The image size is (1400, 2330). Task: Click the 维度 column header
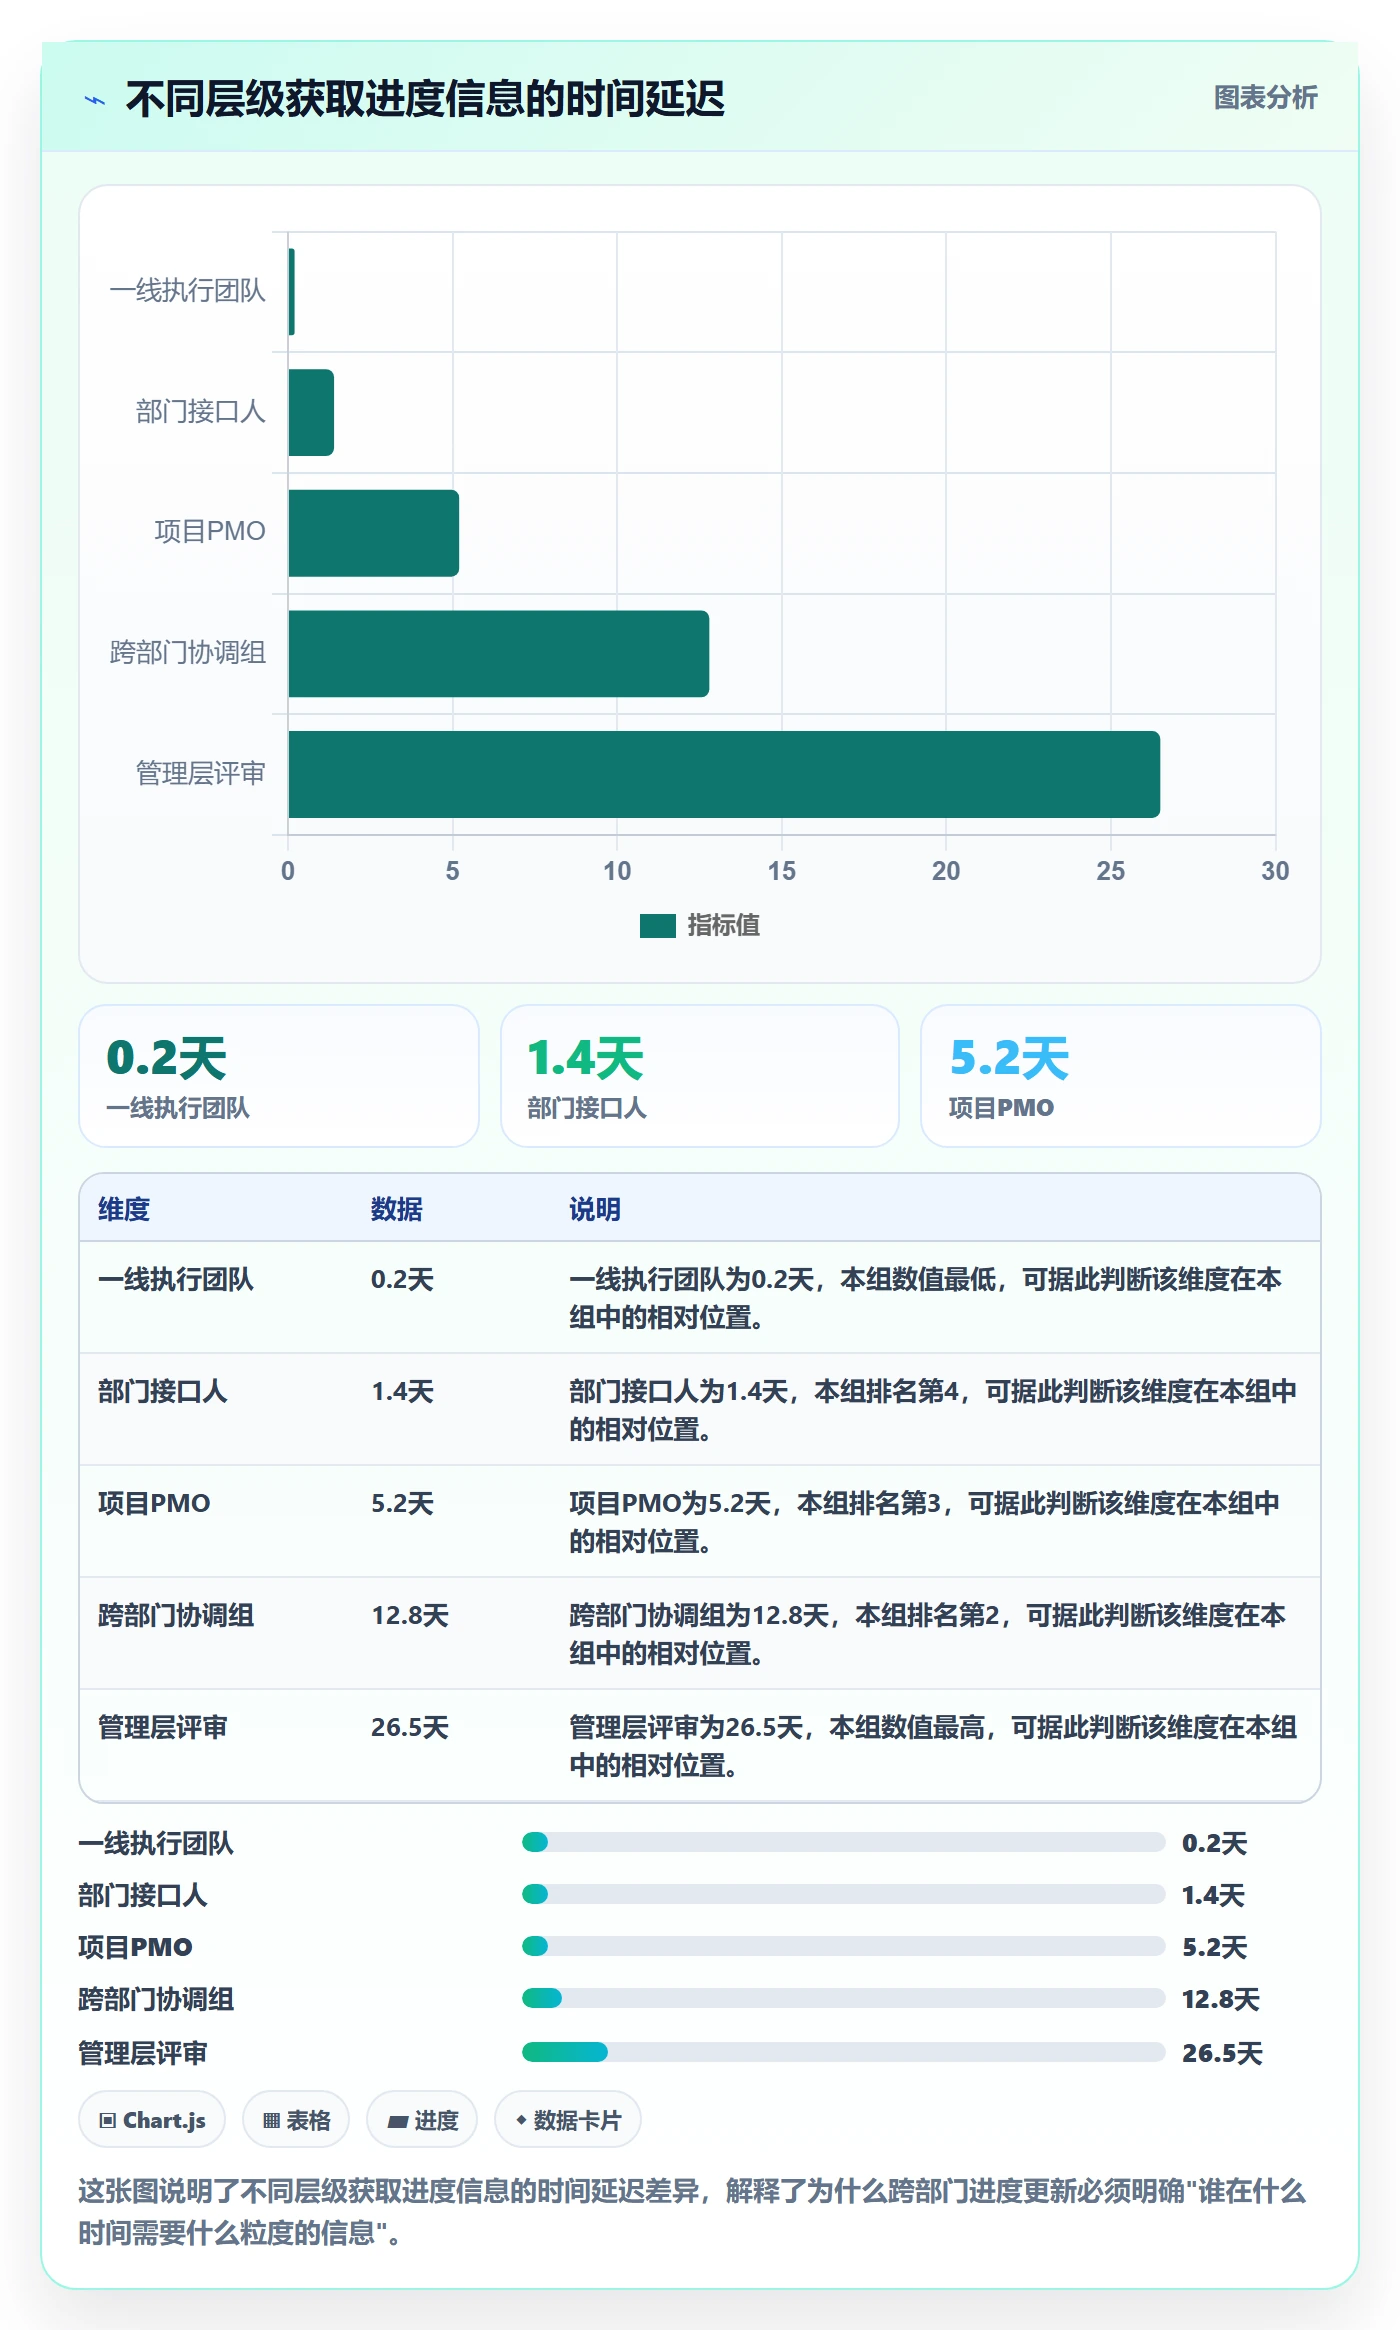(124, 1209)
